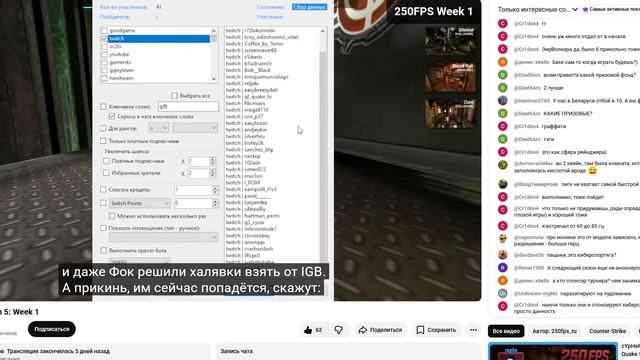Click the up arrow of the platform list
The height and width of the screenshot is (360, 640).
213,31
